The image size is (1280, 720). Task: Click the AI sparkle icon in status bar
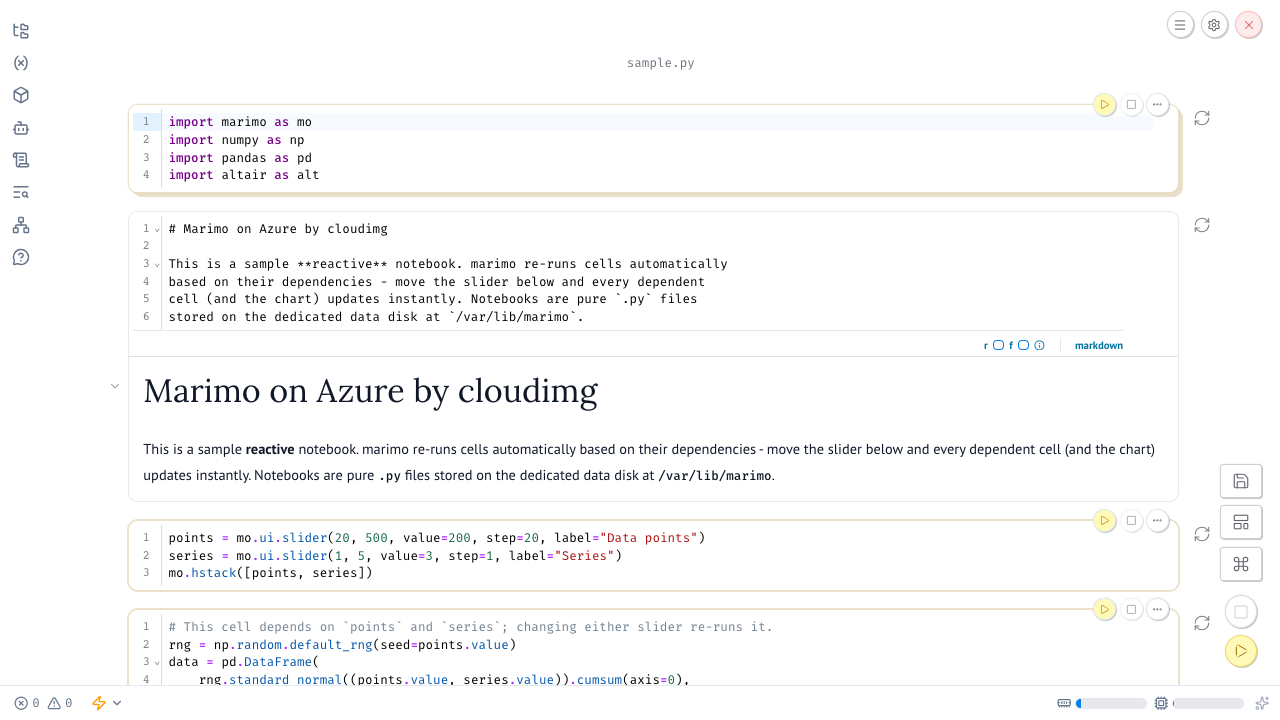(x=1262, y=703)
